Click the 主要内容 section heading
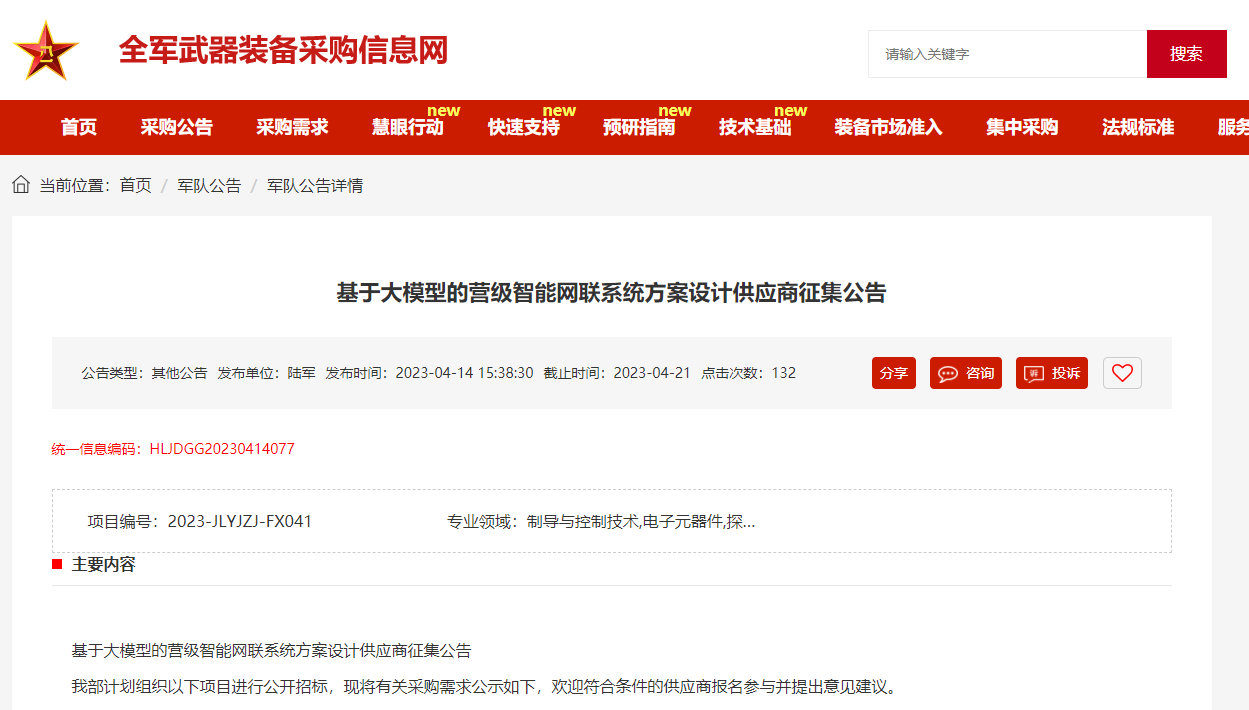The width and height of the screenshot is (1249, 710). 103,564
